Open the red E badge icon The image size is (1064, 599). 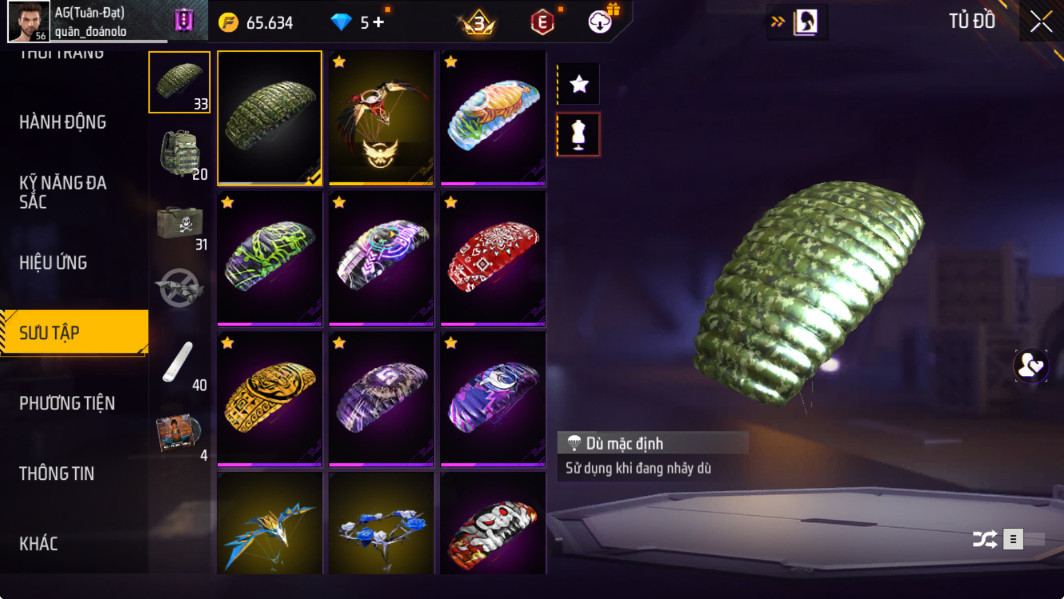pyautogui.click(x=542, y=22)
